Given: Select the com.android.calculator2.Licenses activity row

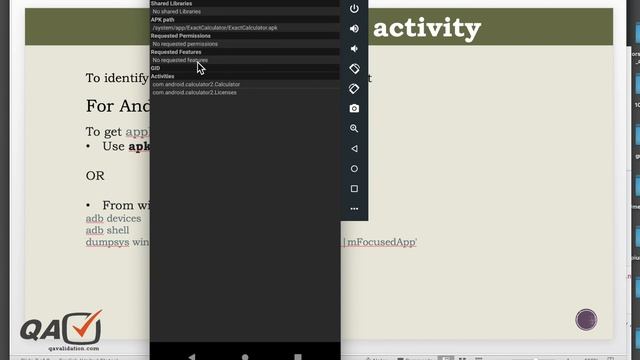Looking at the screenshot, I should click(x=244, y=93).
